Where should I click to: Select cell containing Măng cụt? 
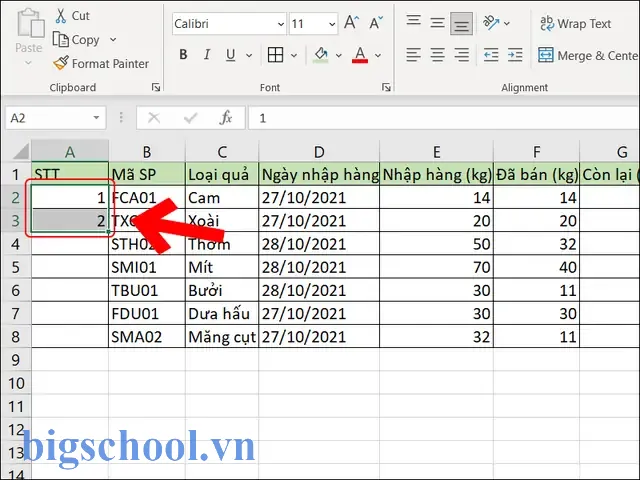point(222,337)
